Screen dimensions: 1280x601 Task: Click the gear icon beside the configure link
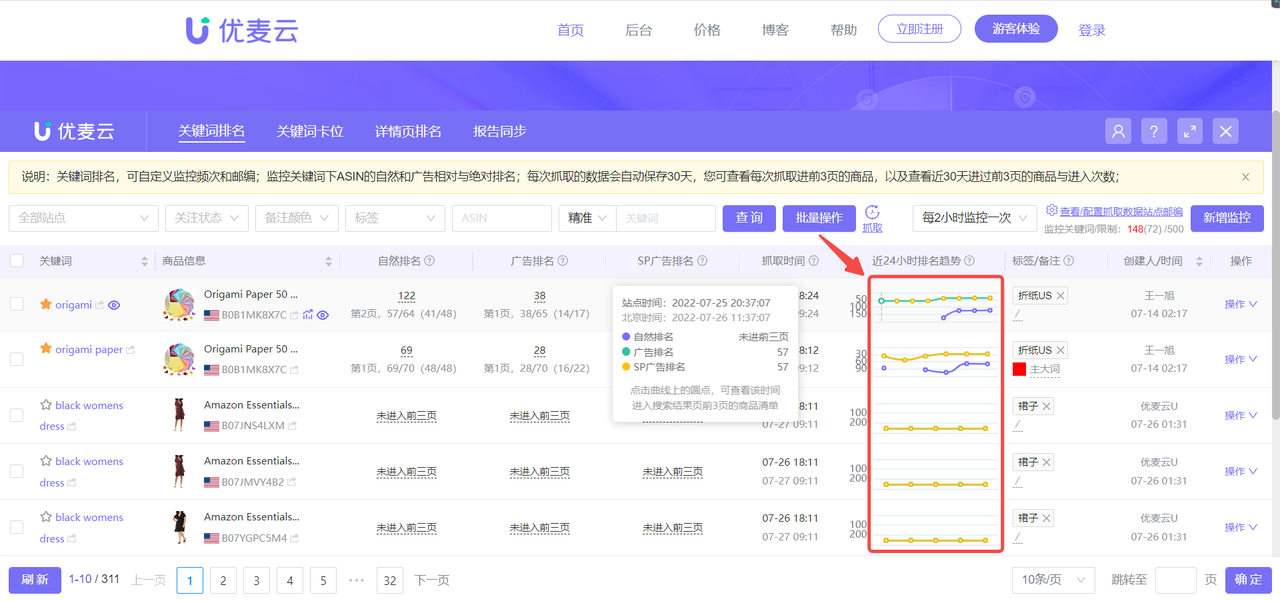click(x=1052, y=210)
